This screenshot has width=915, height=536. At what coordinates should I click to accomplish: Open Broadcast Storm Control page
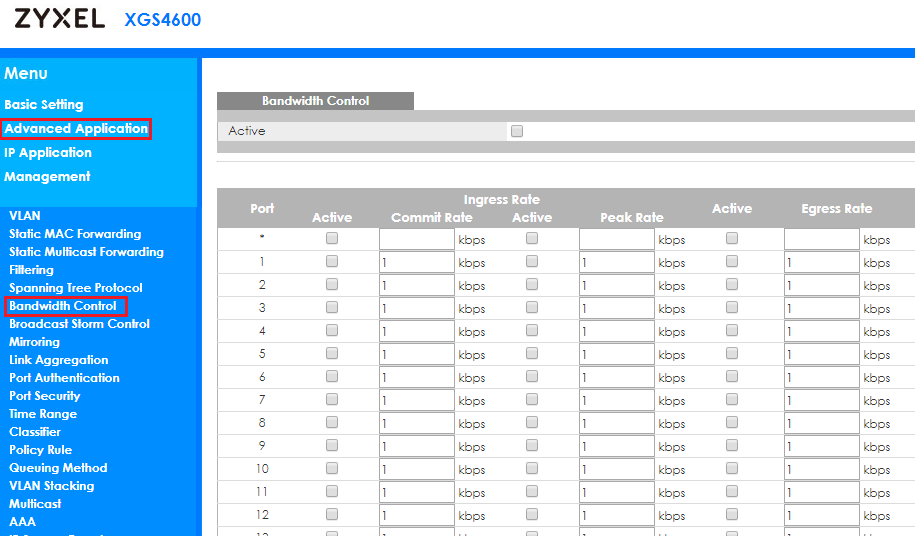tap(79, 324)
